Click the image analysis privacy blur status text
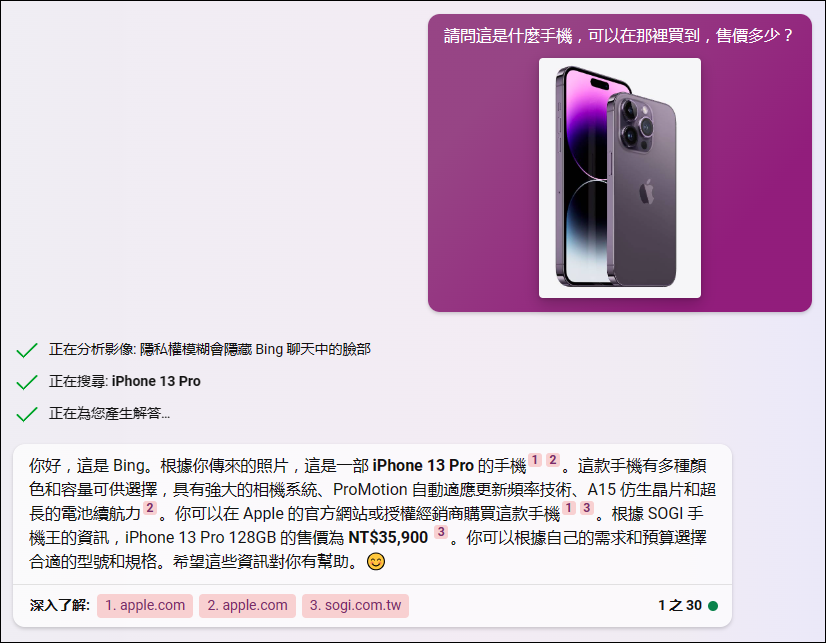The height and width of the screenshot is (643, 826). point(210,350)
